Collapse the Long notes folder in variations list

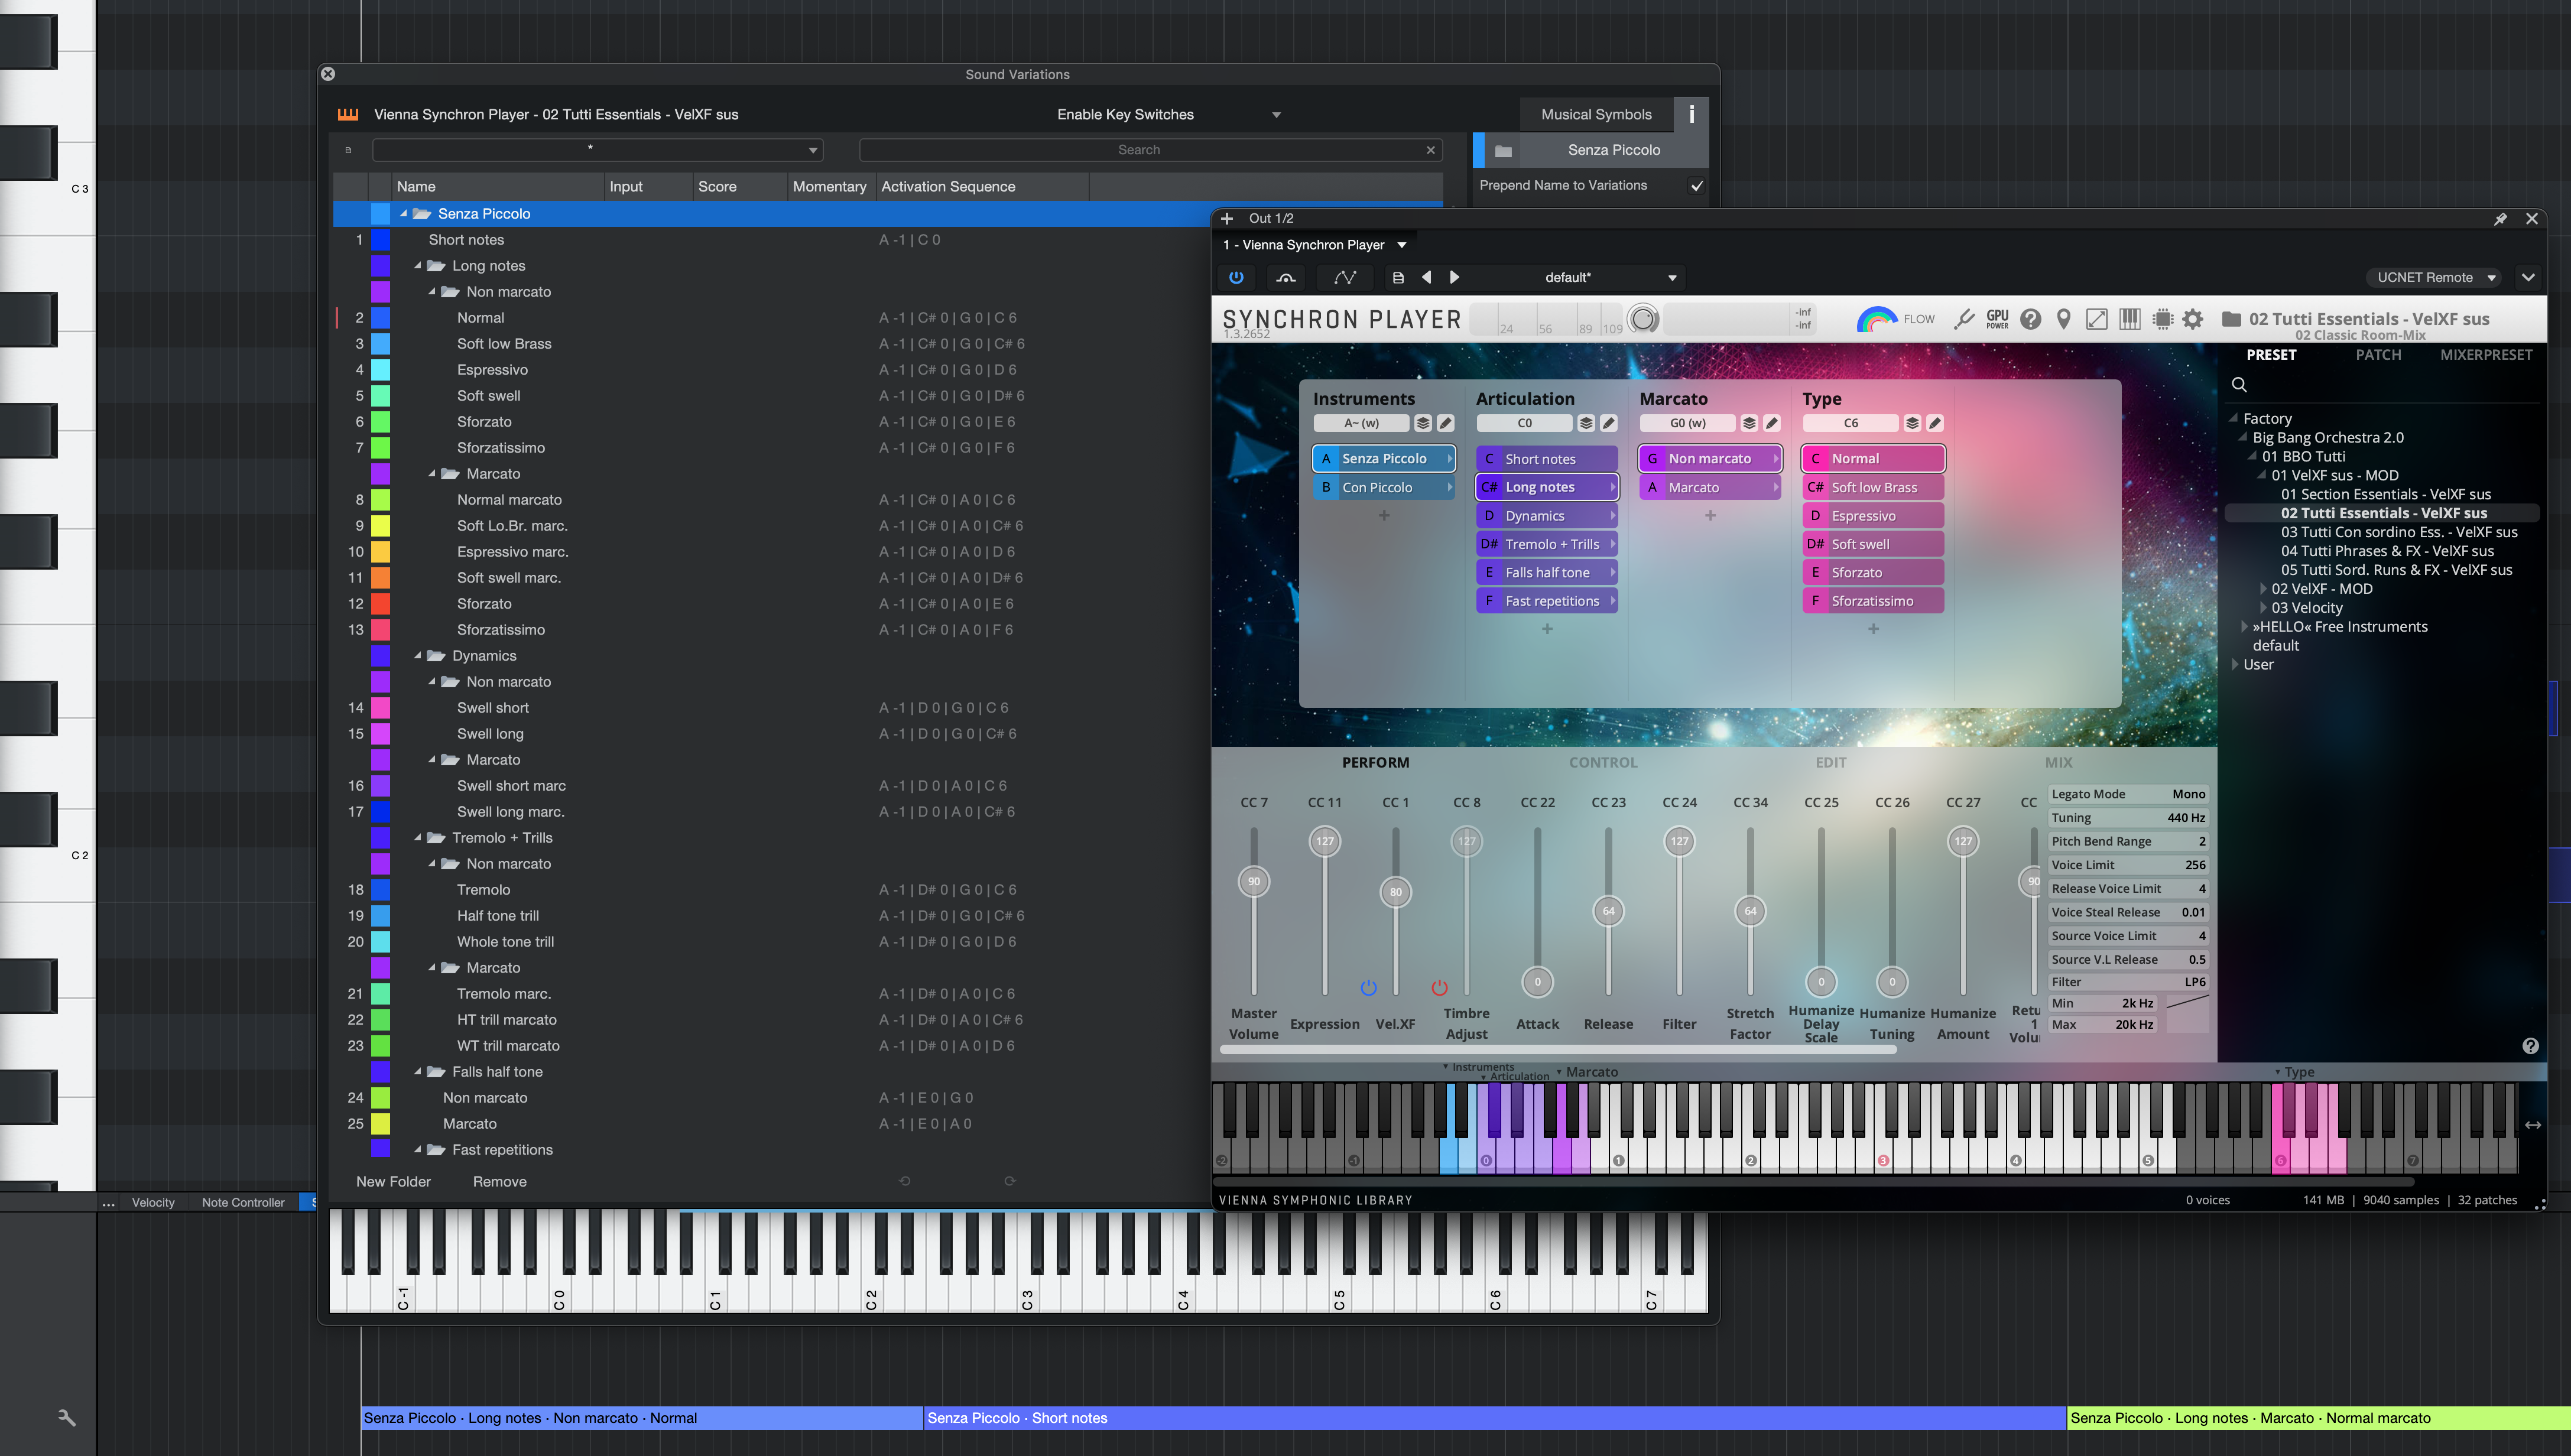pos(418,266)
